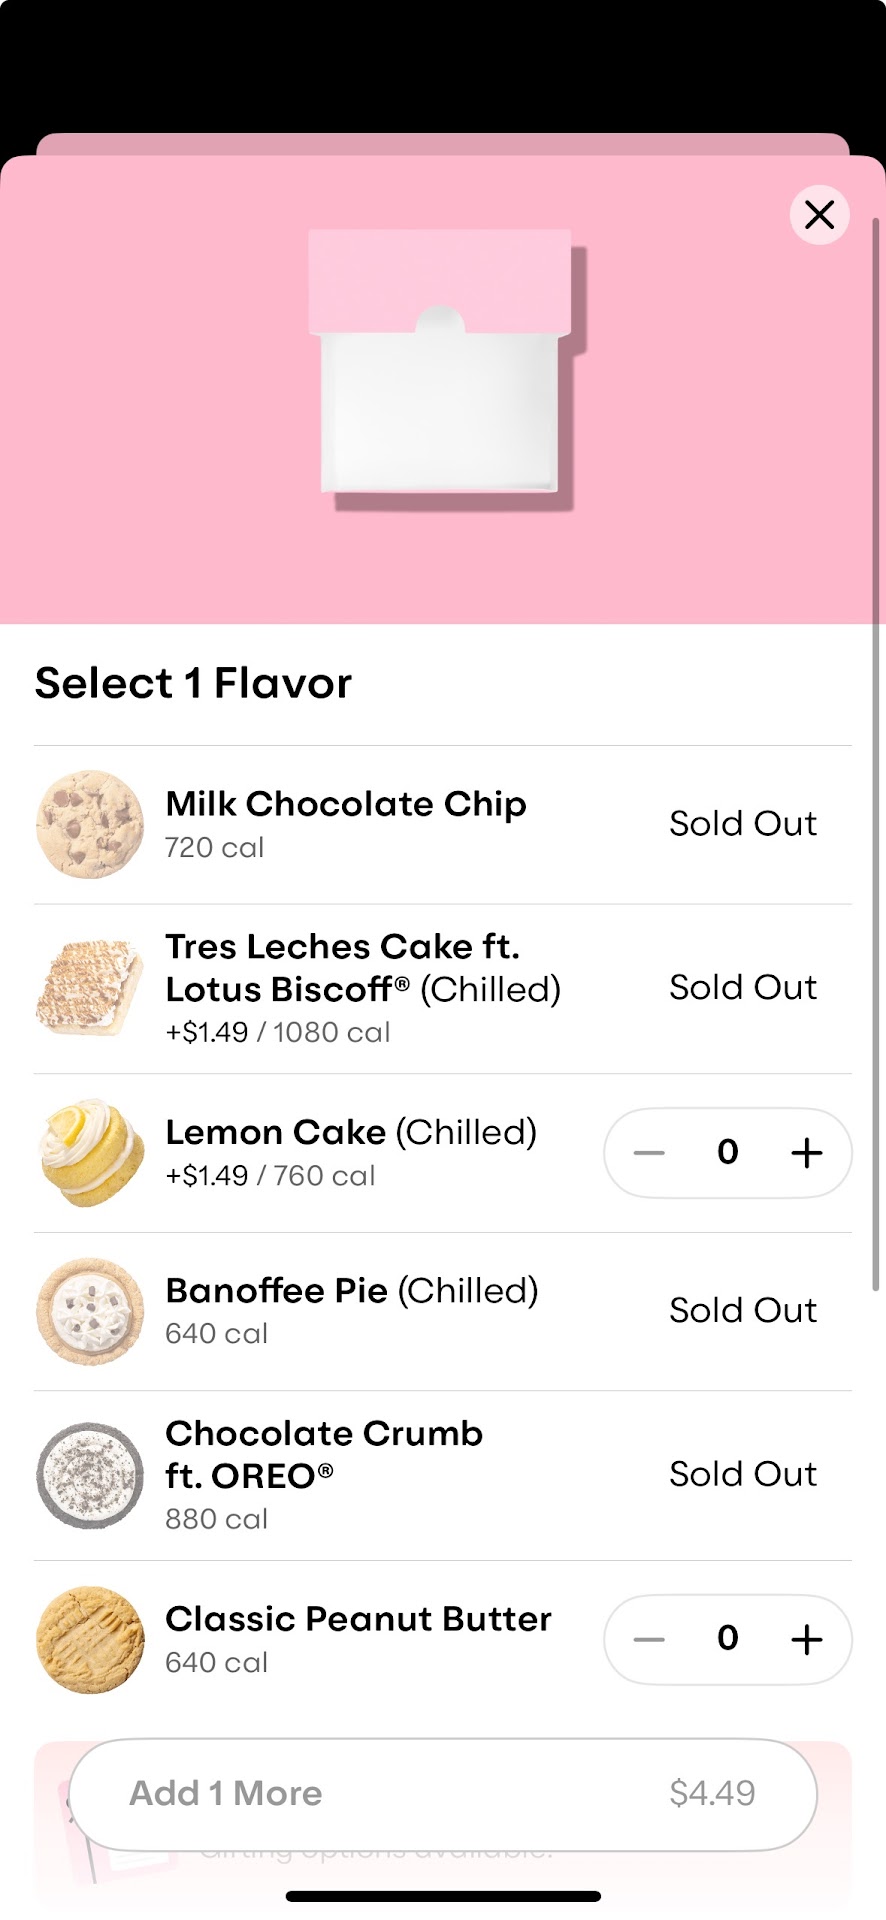Click the Lemon Cake quantity count
Image resolution: width=886 pixels, height=1920 pixels.
pos(728,1153)
